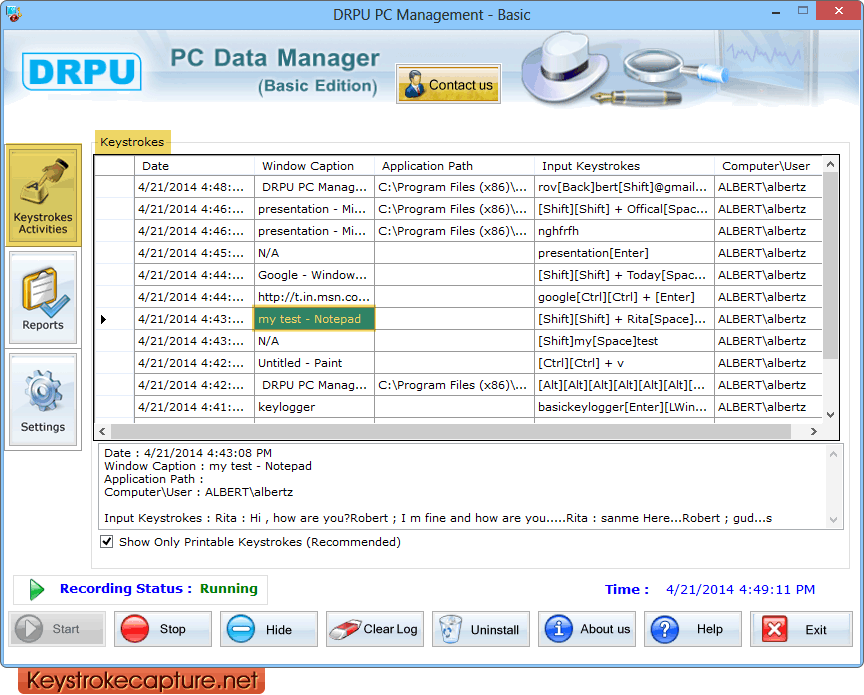
Task: Click the blue Hide minus icon
Action: click(241, 629)
